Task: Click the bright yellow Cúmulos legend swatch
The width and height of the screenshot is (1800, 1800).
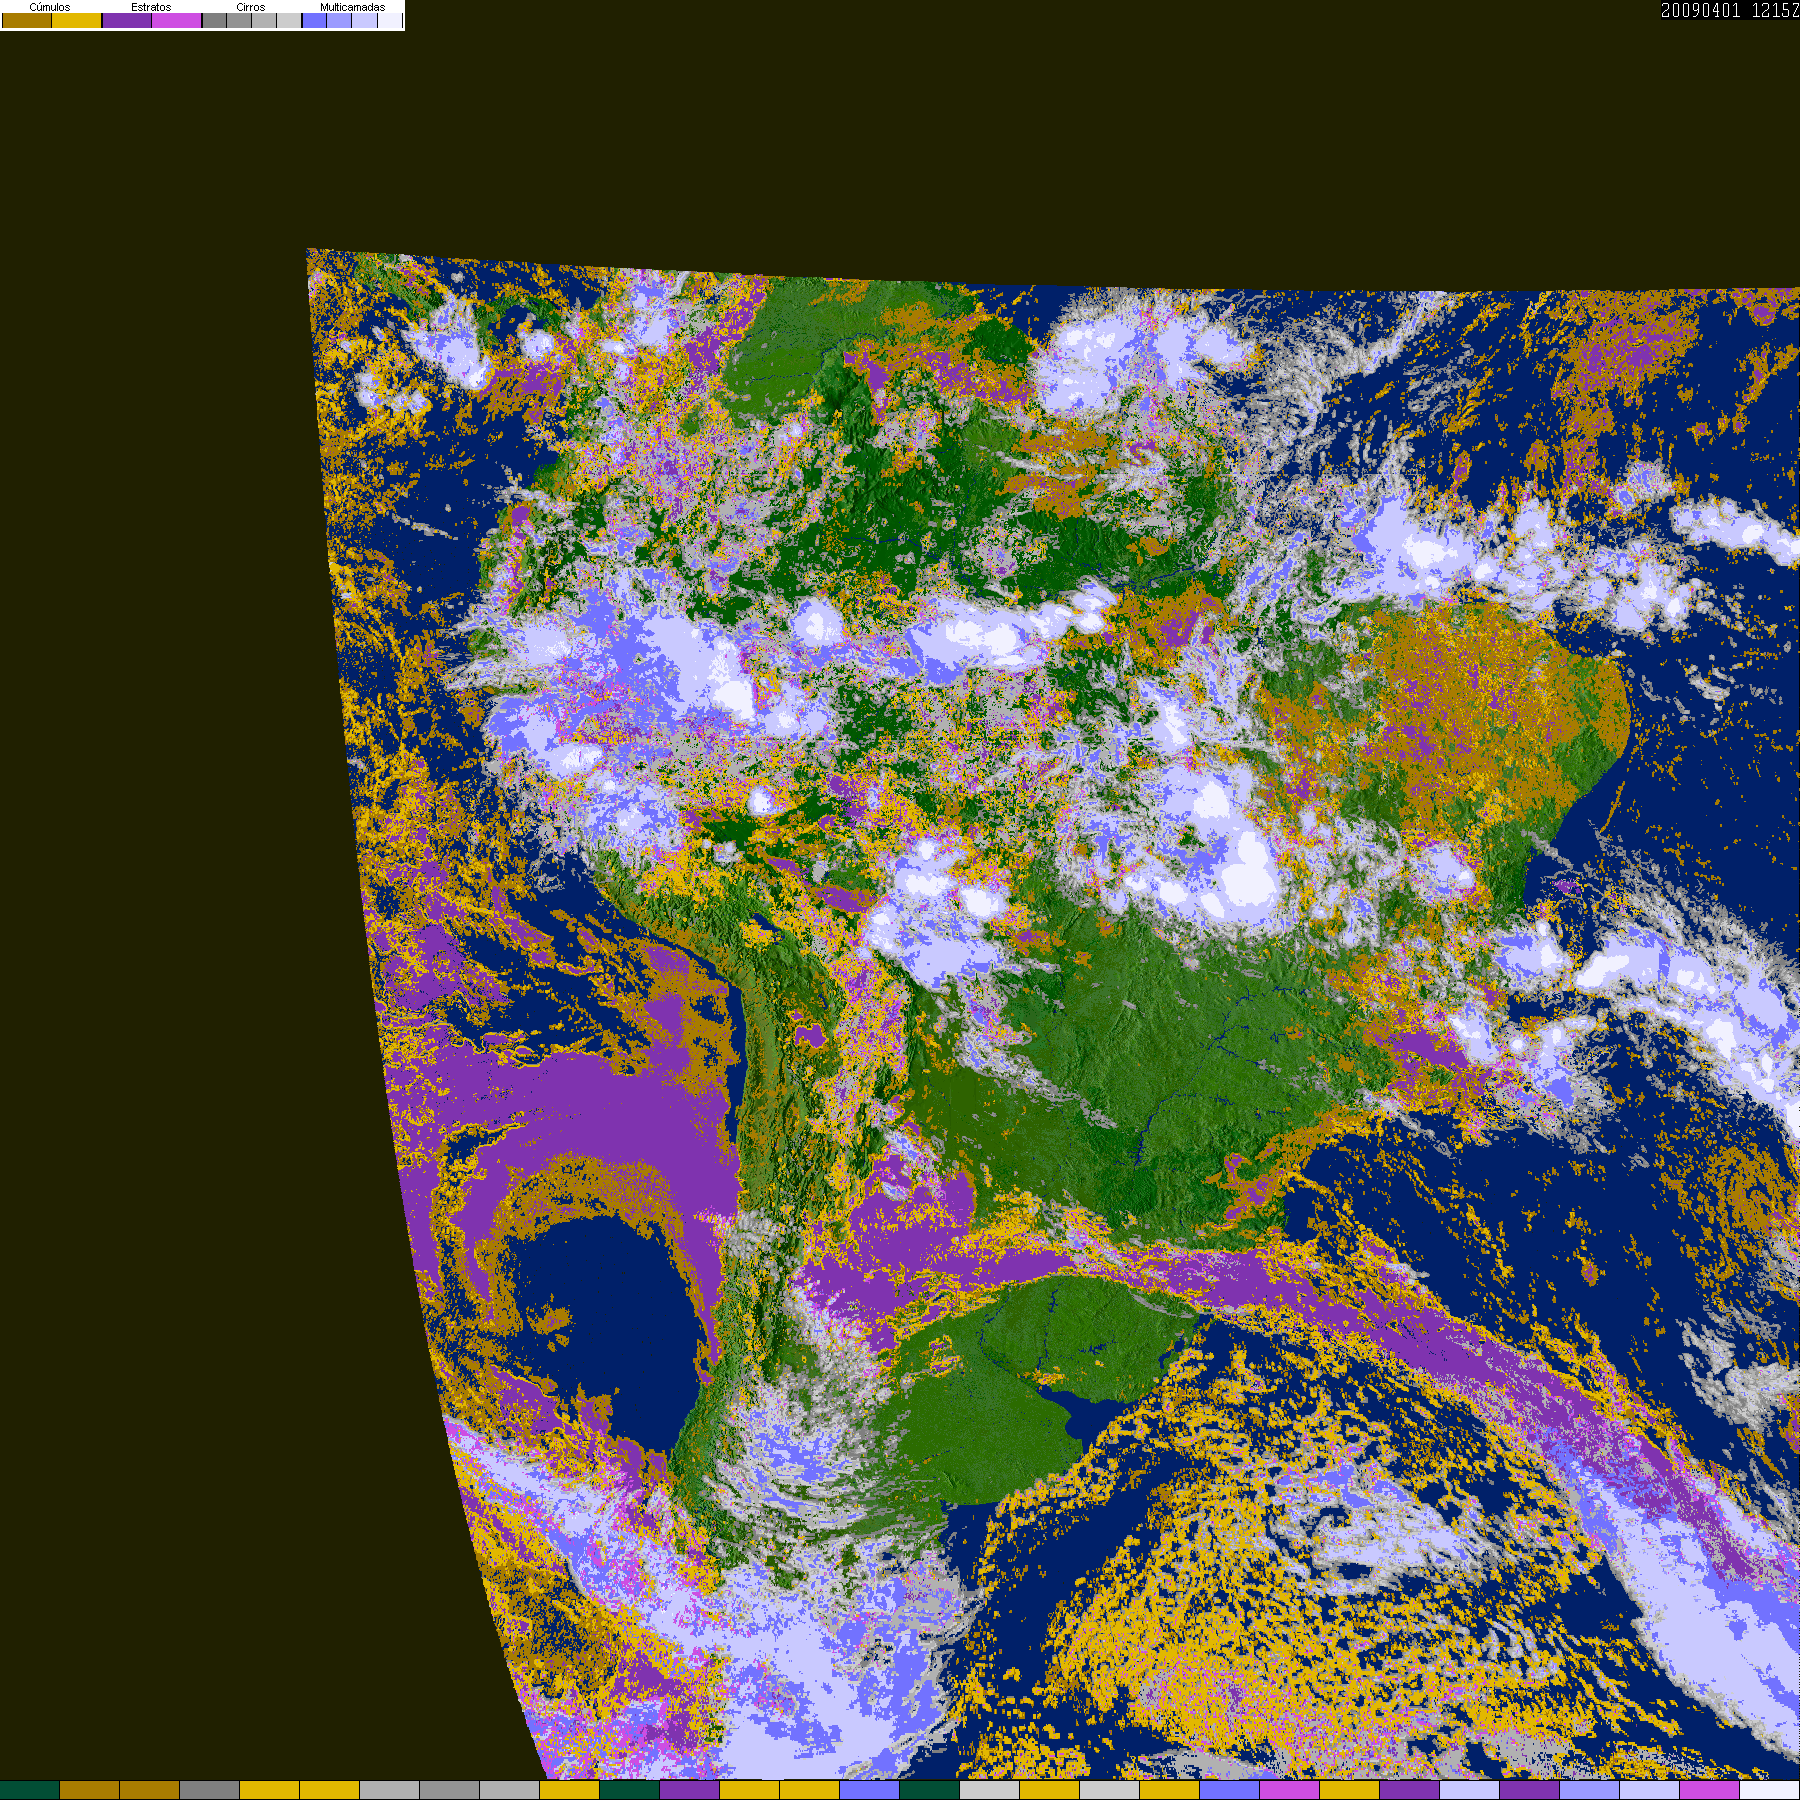Action: coord(77,20)
